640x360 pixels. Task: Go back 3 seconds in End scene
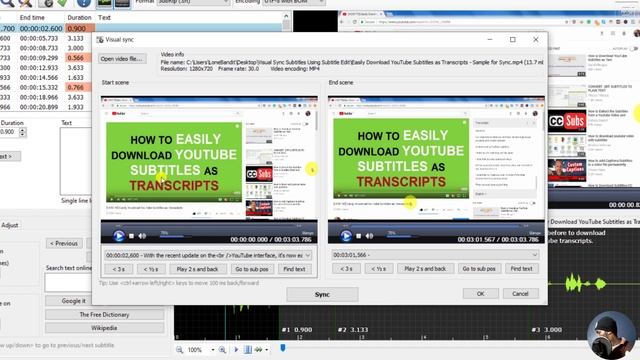pos(346,269)
